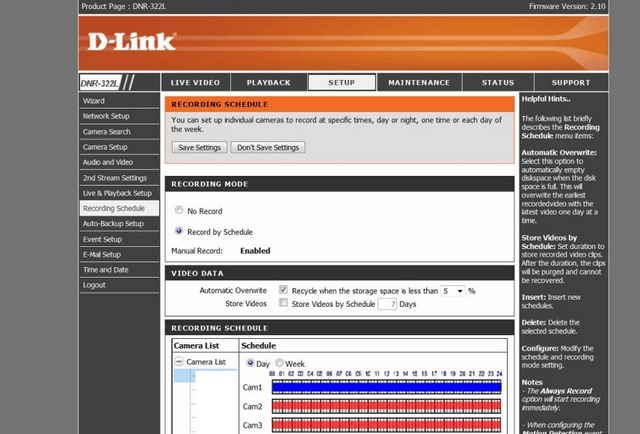Open Camera Setup menu item
This screenshot has height=434, width=640.
click(119, 147)
